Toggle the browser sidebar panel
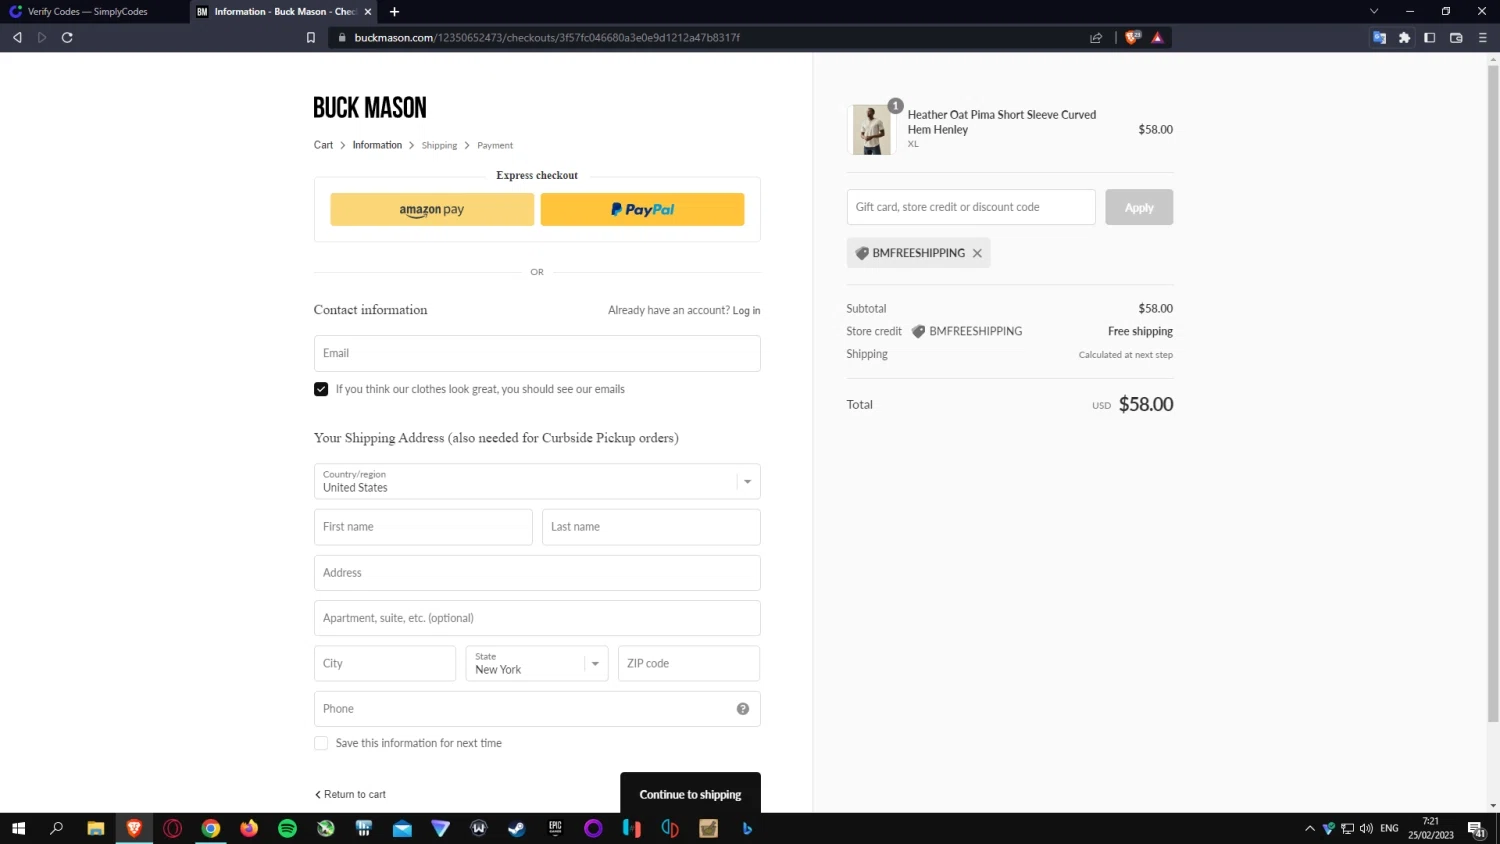1500x844 pixels. tap(1430, 38)
